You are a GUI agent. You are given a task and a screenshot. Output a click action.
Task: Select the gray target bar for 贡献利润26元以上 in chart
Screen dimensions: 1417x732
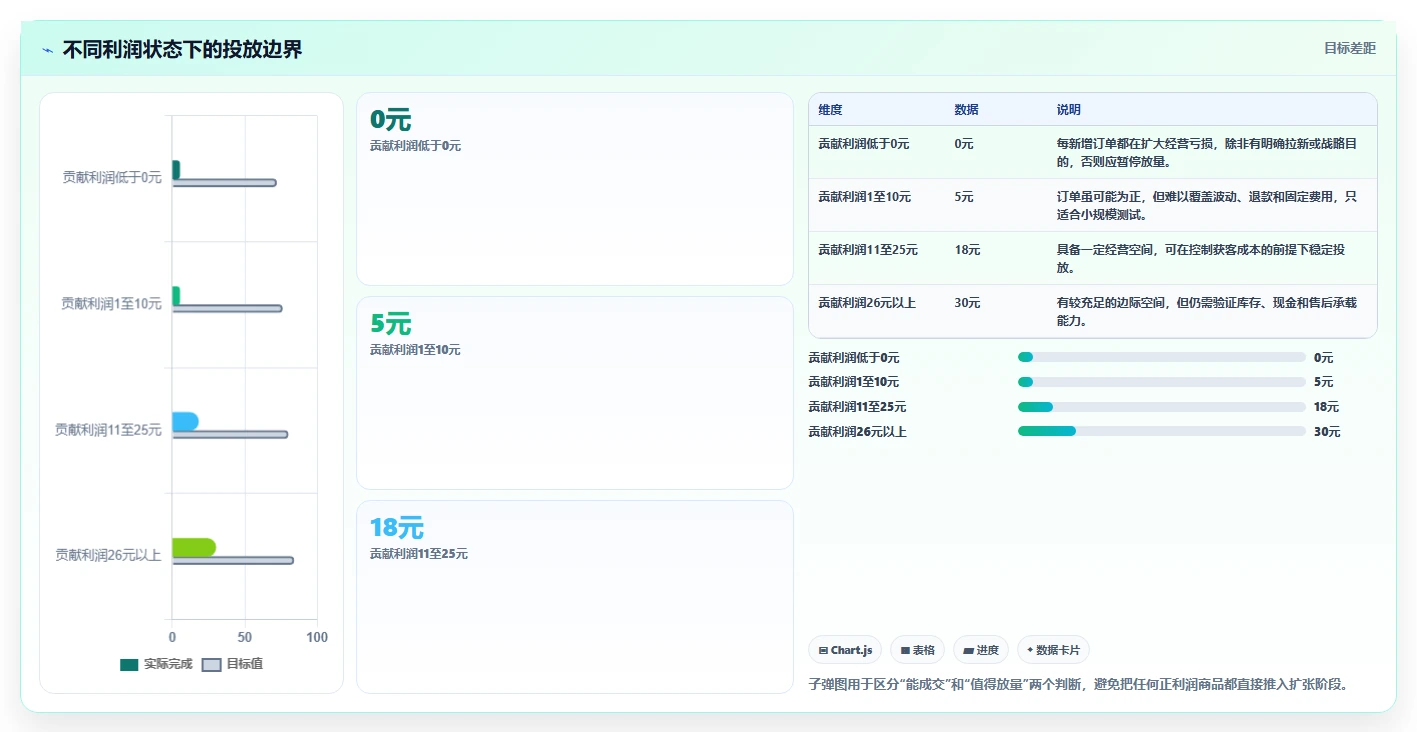click(233, 560)
